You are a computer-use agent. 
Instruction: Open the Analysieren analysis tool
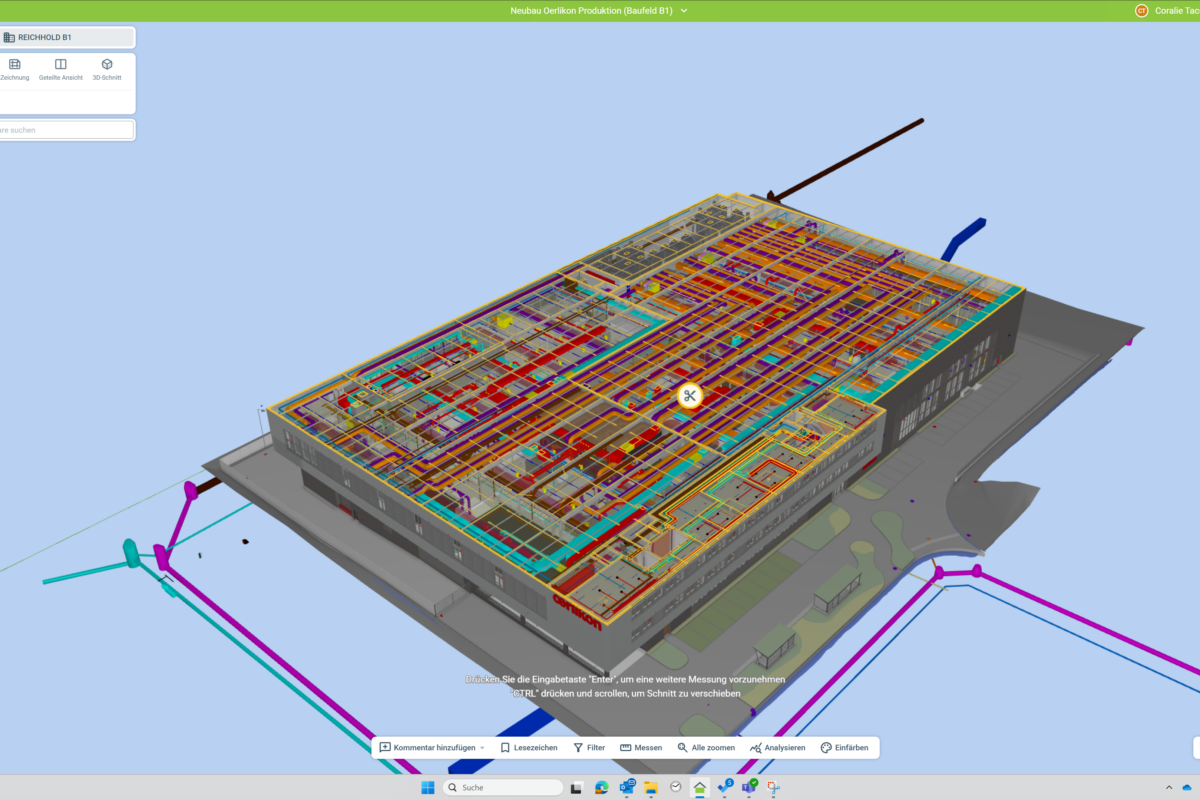778,748
